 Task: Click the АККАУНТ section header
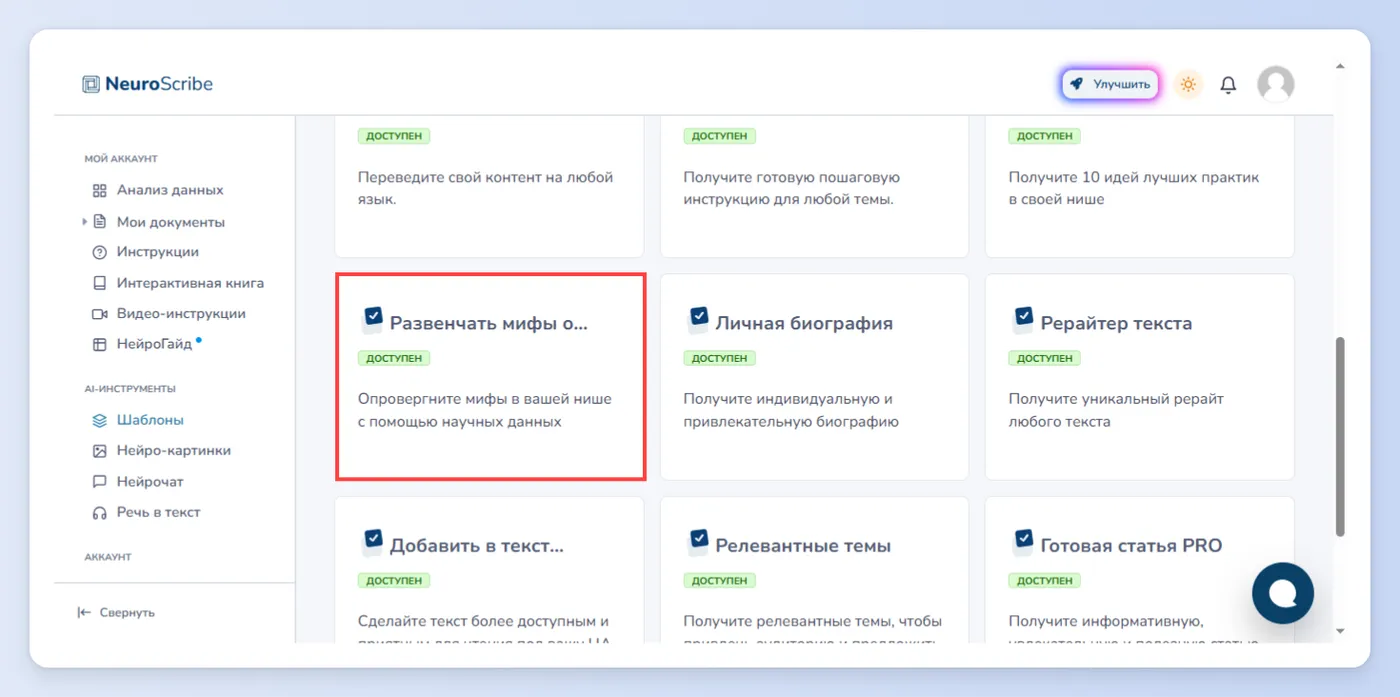[108, 557]
